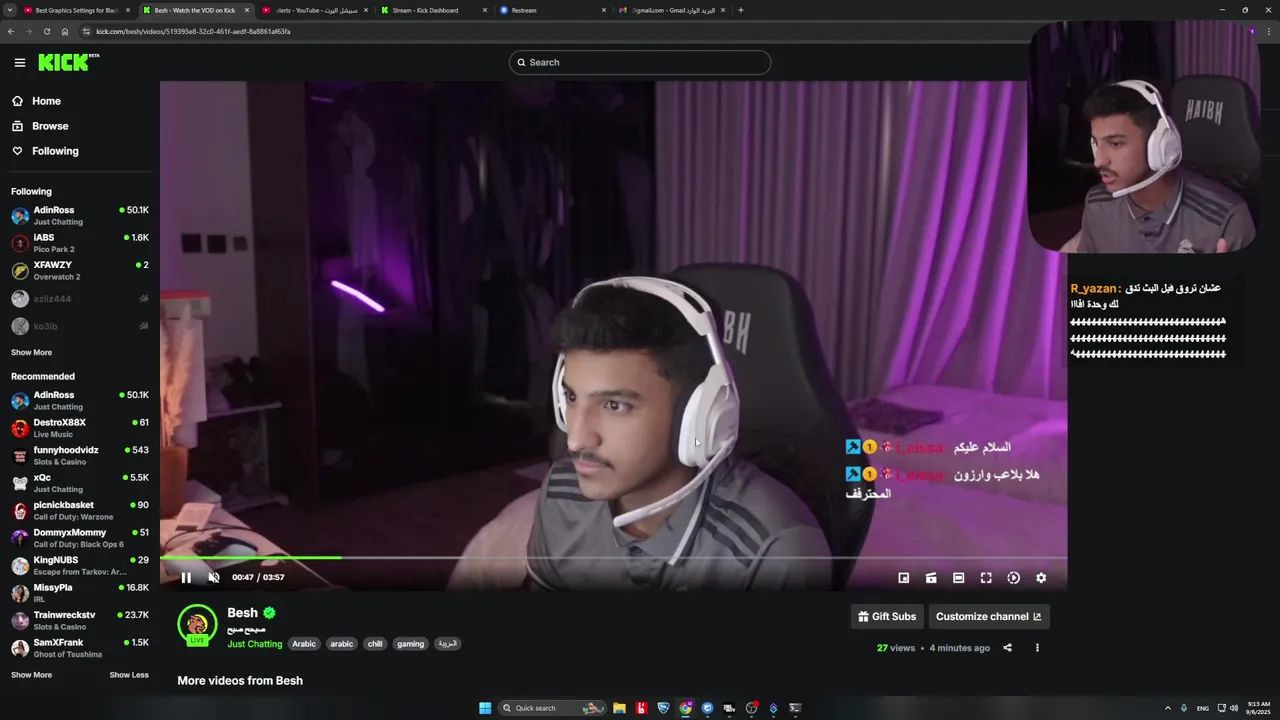Go back in browser history
The width and height of the screenshot is (1280, 720).
11,31
